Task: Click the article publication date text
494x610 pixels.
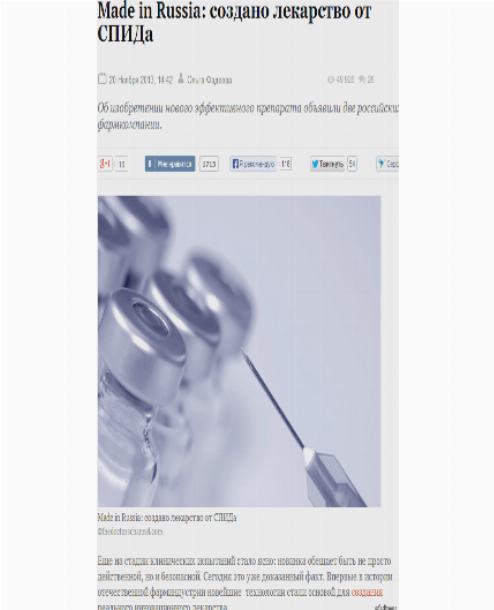Action: 140,80
